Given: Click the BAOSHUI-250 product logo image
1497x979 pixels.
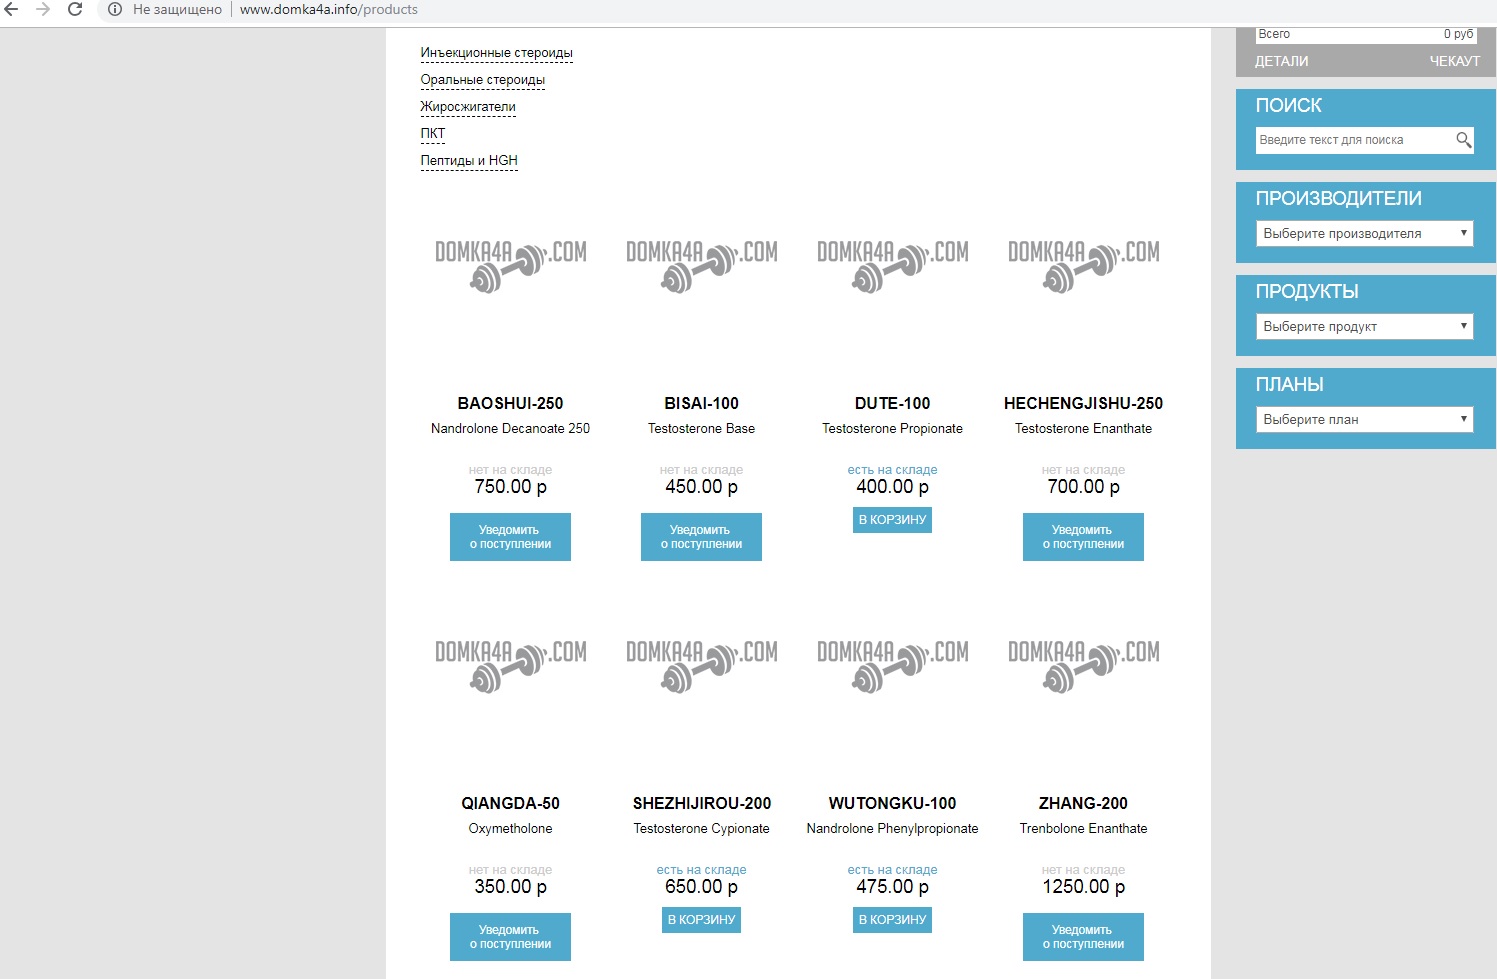Looking at the screenshot, I should click(510, 266).
